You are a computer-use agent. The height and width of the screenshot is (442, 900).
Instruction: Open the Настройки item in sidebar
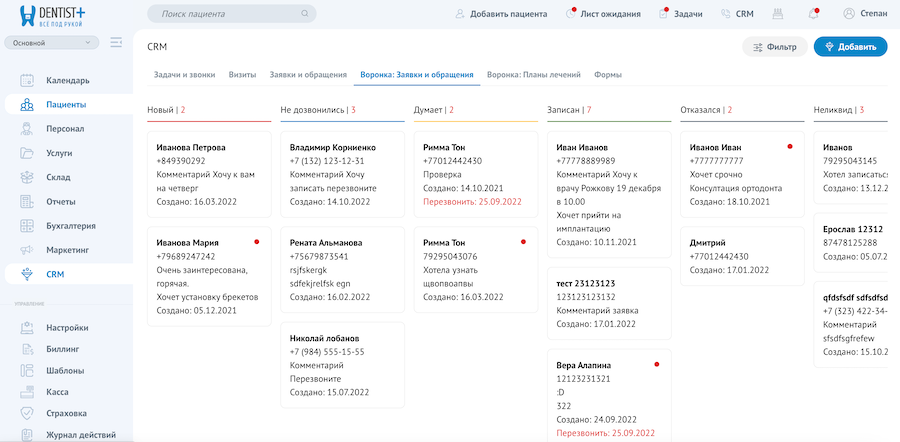tap(67, 327)
